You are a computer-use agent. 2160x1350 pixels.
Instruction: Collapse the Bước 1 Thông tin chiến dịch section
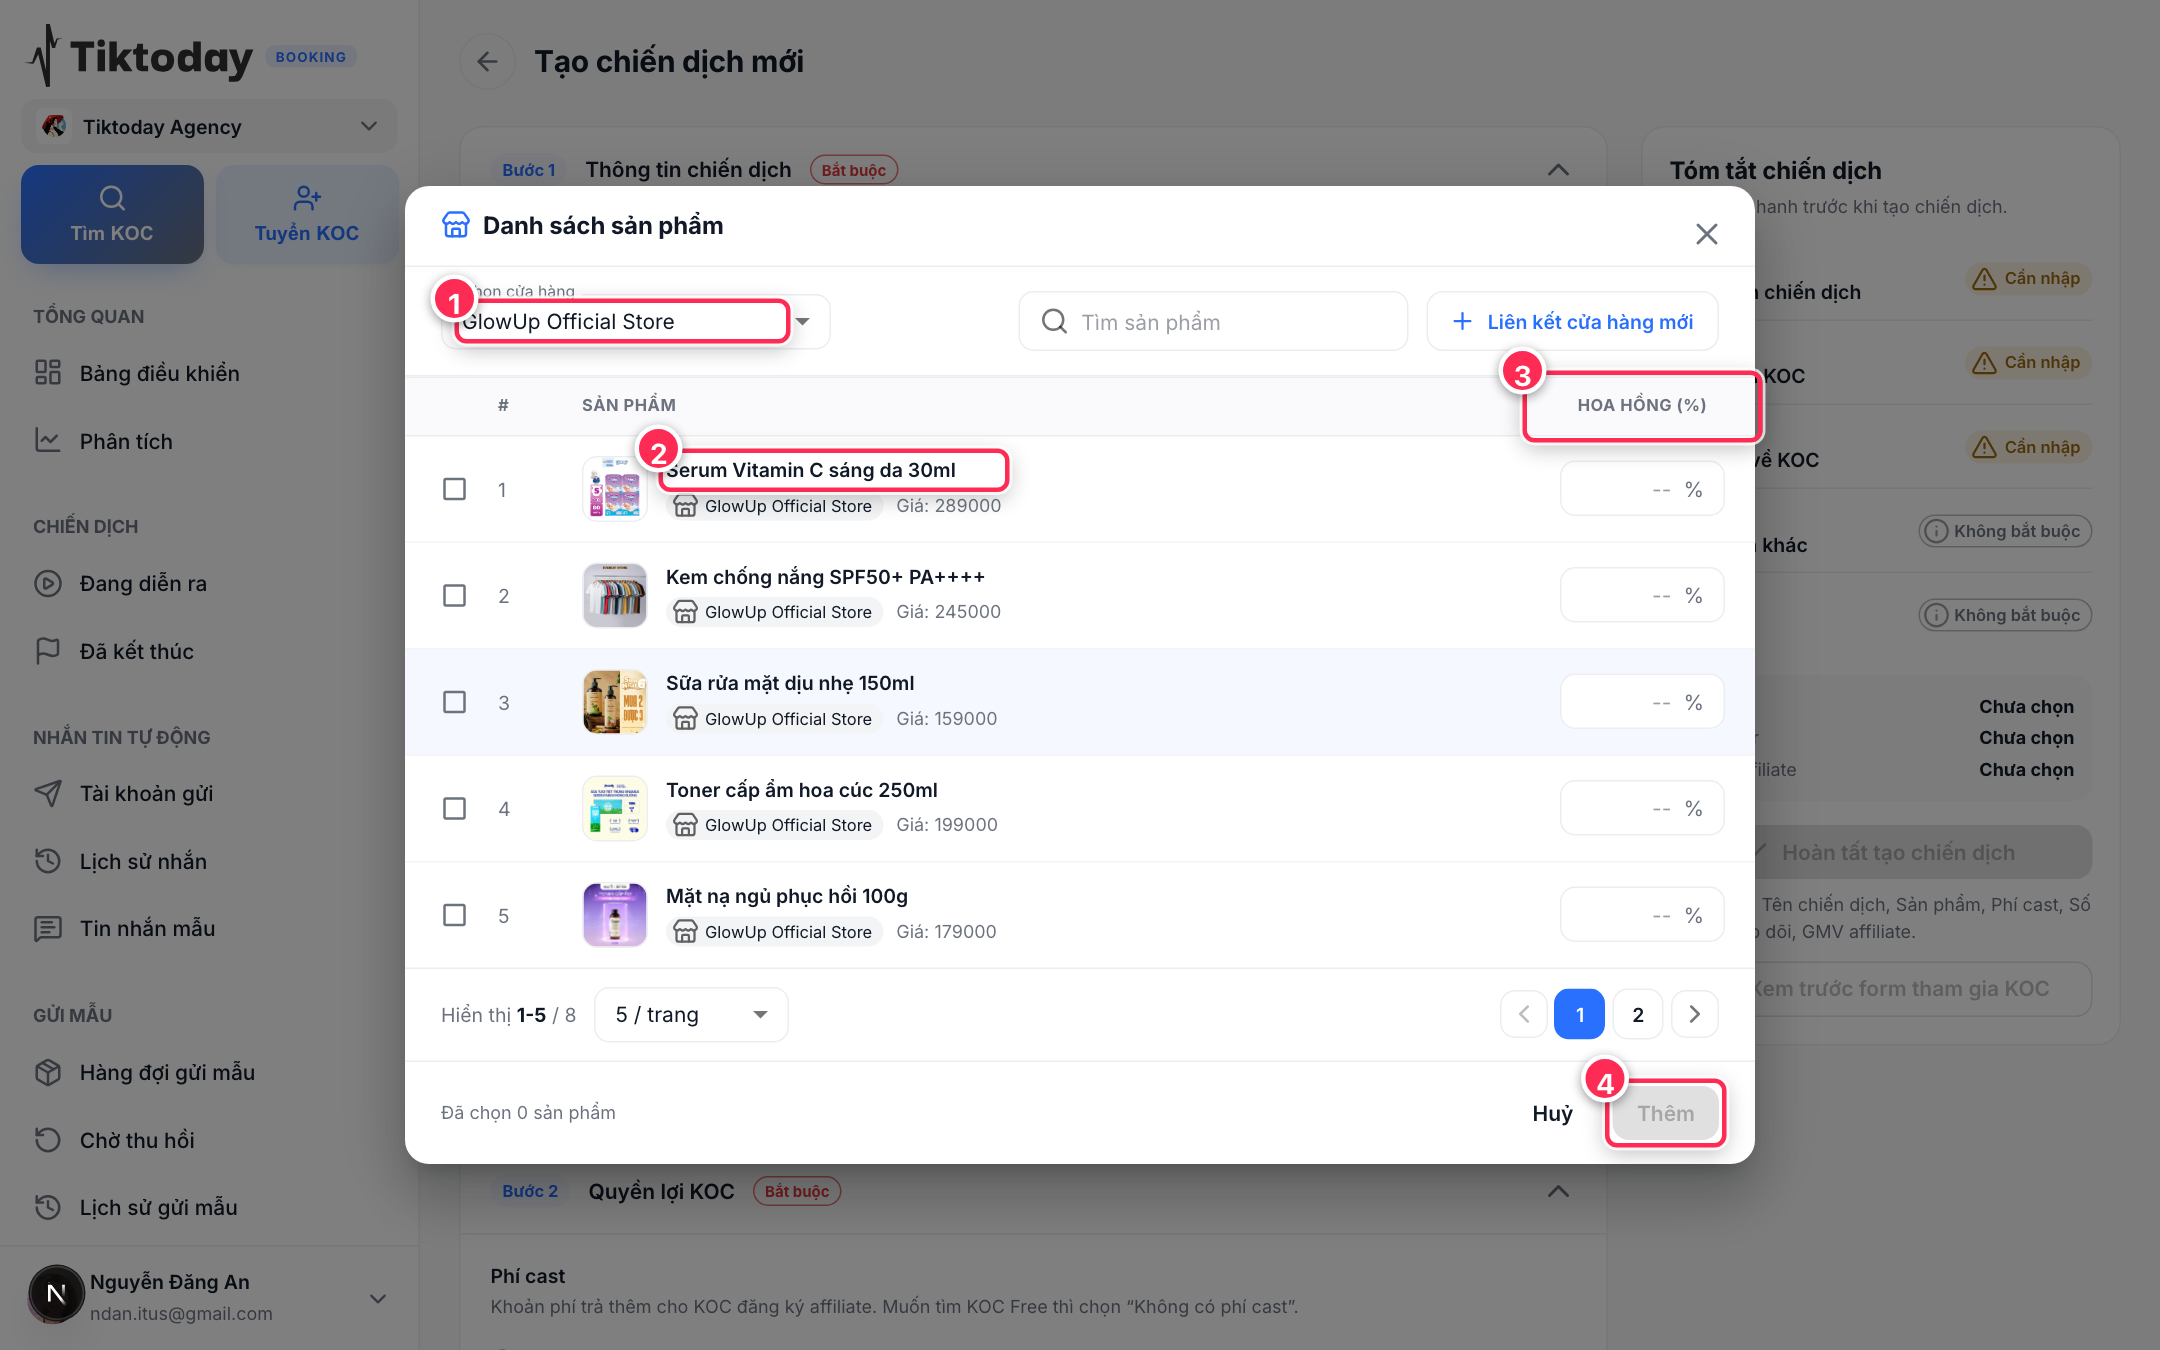tap(1558, 170)
